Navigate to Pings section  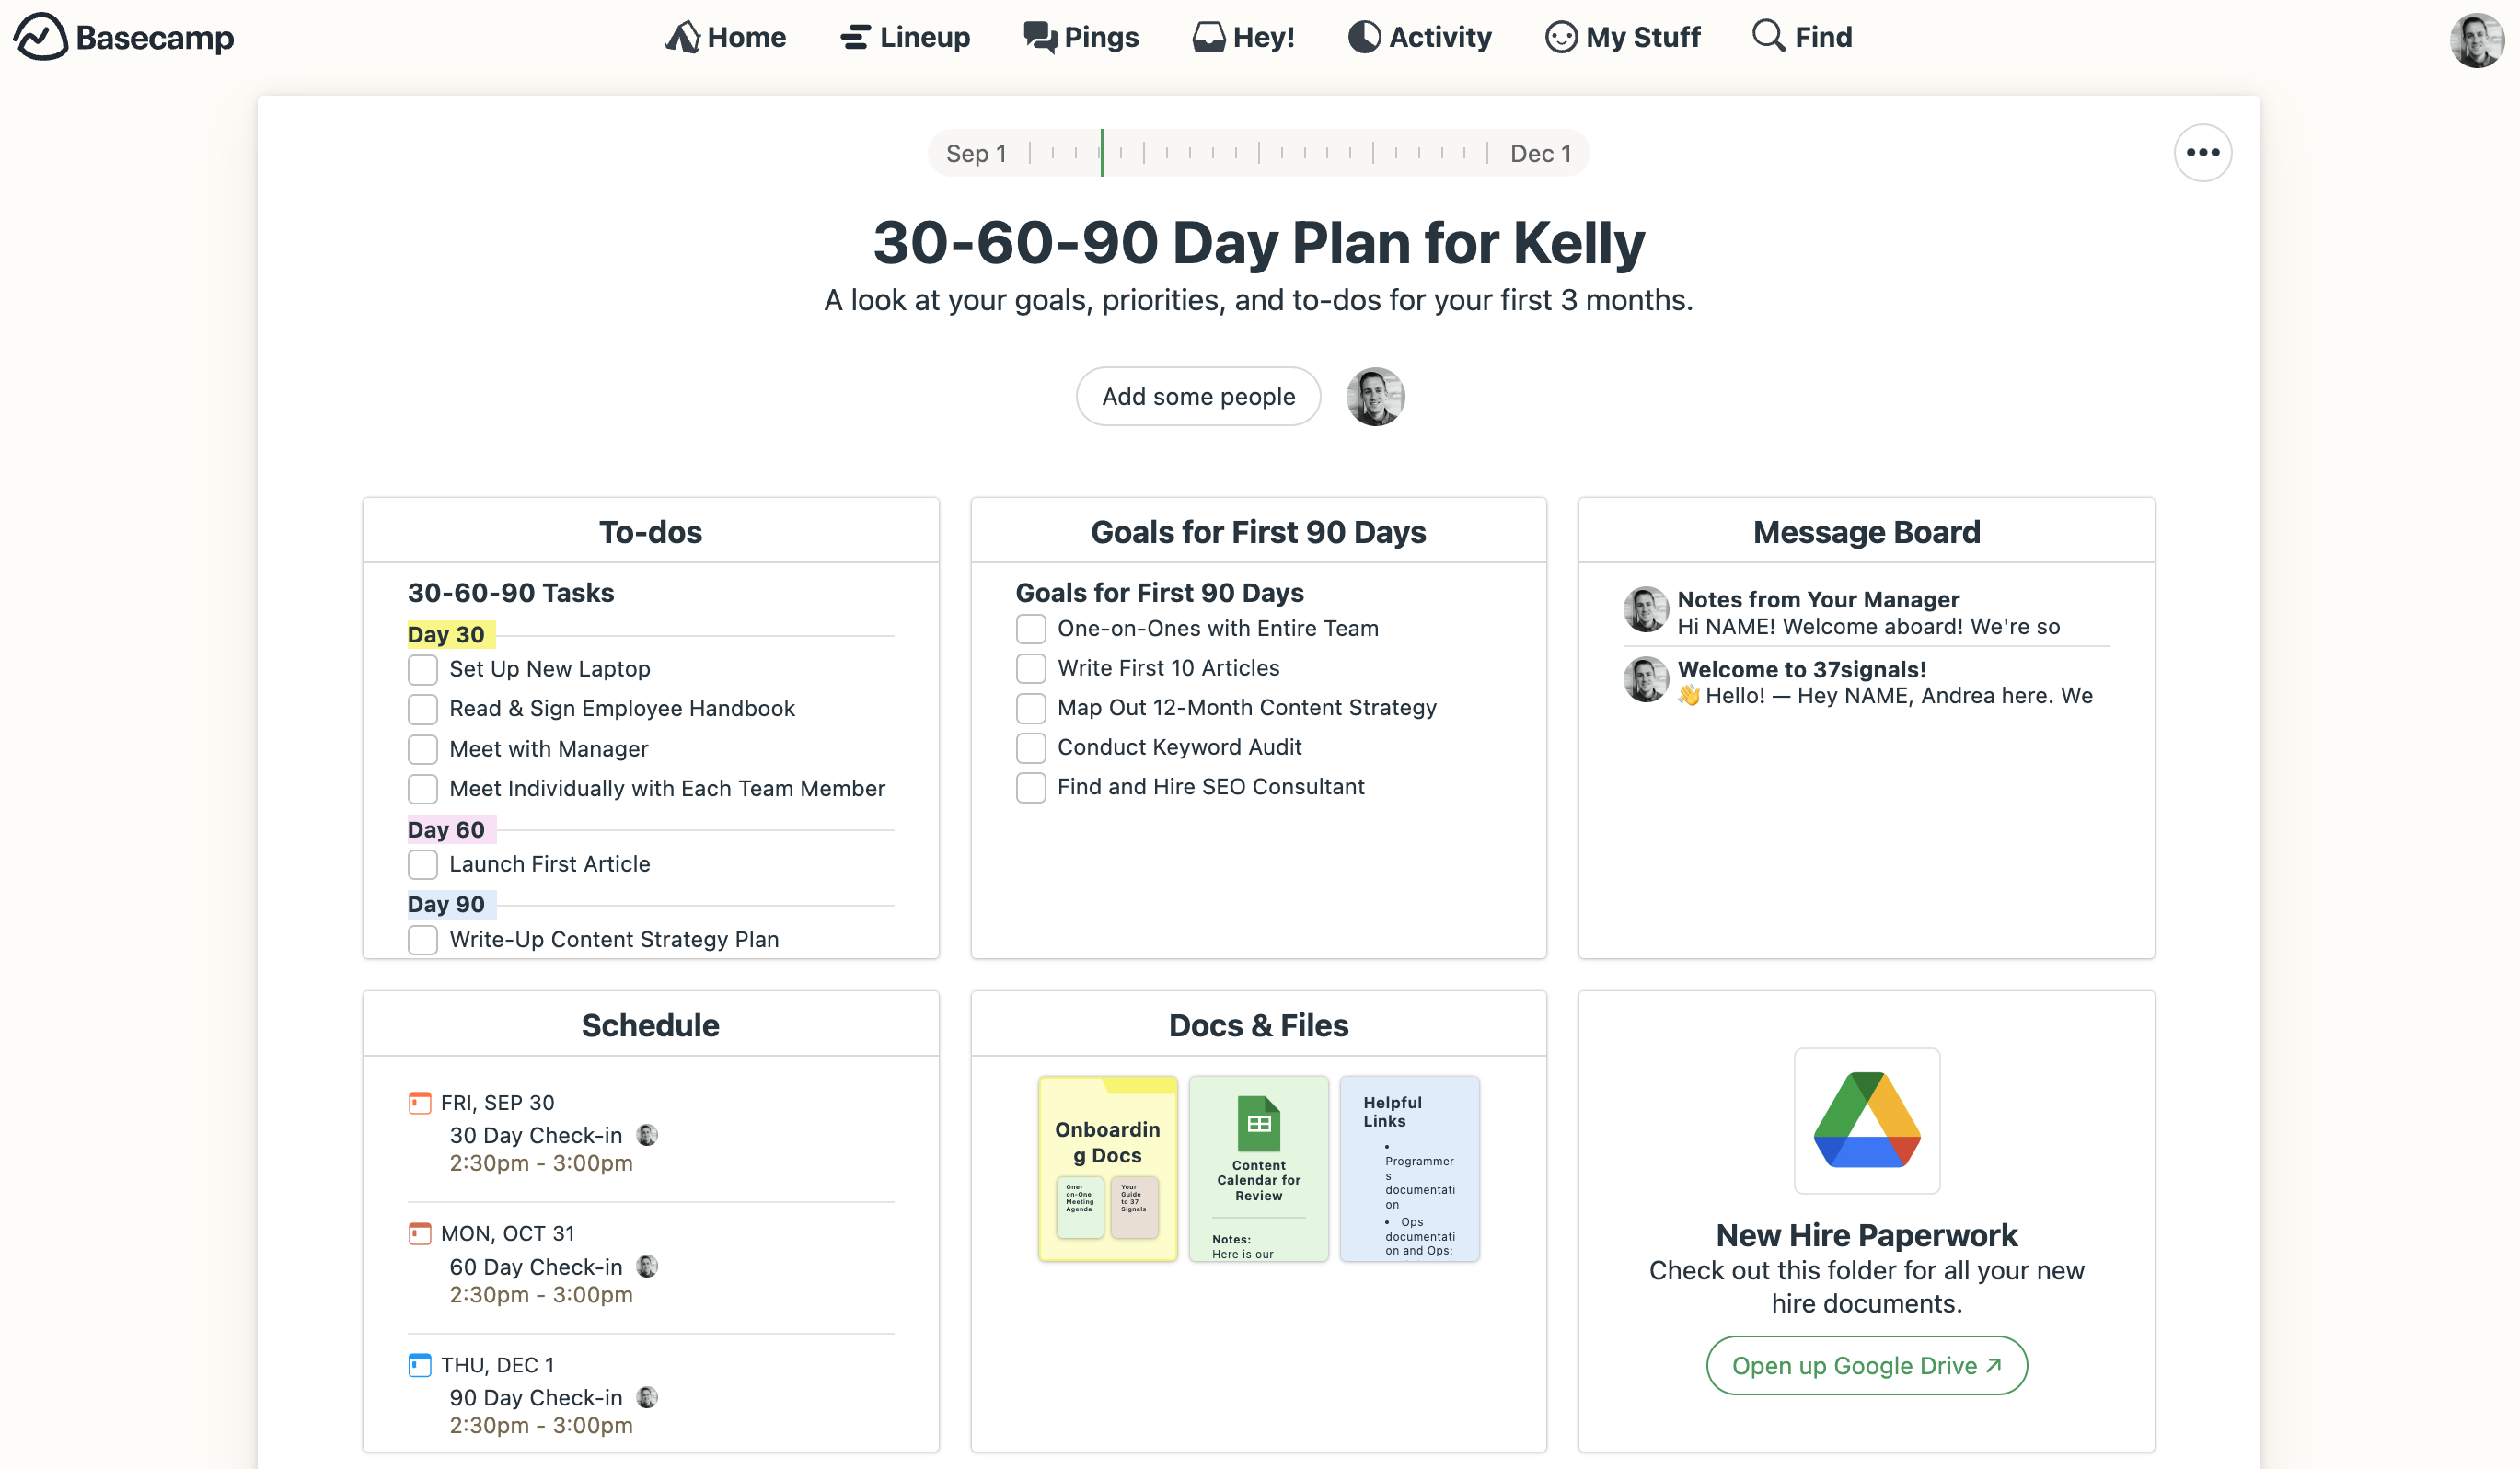pyautogui.click(x=1079, y=39)
